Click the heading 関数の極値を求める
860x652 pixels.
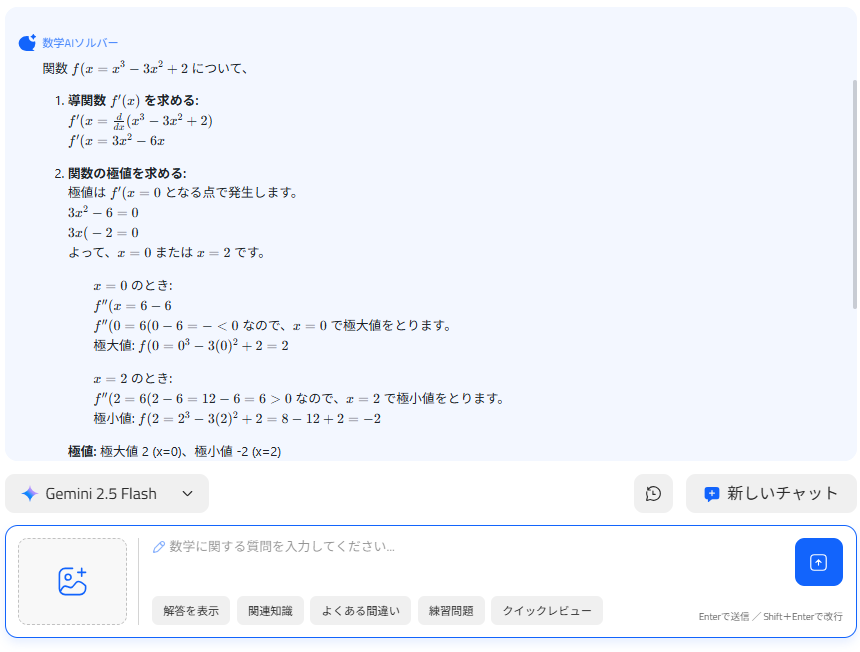pos(127,173)
